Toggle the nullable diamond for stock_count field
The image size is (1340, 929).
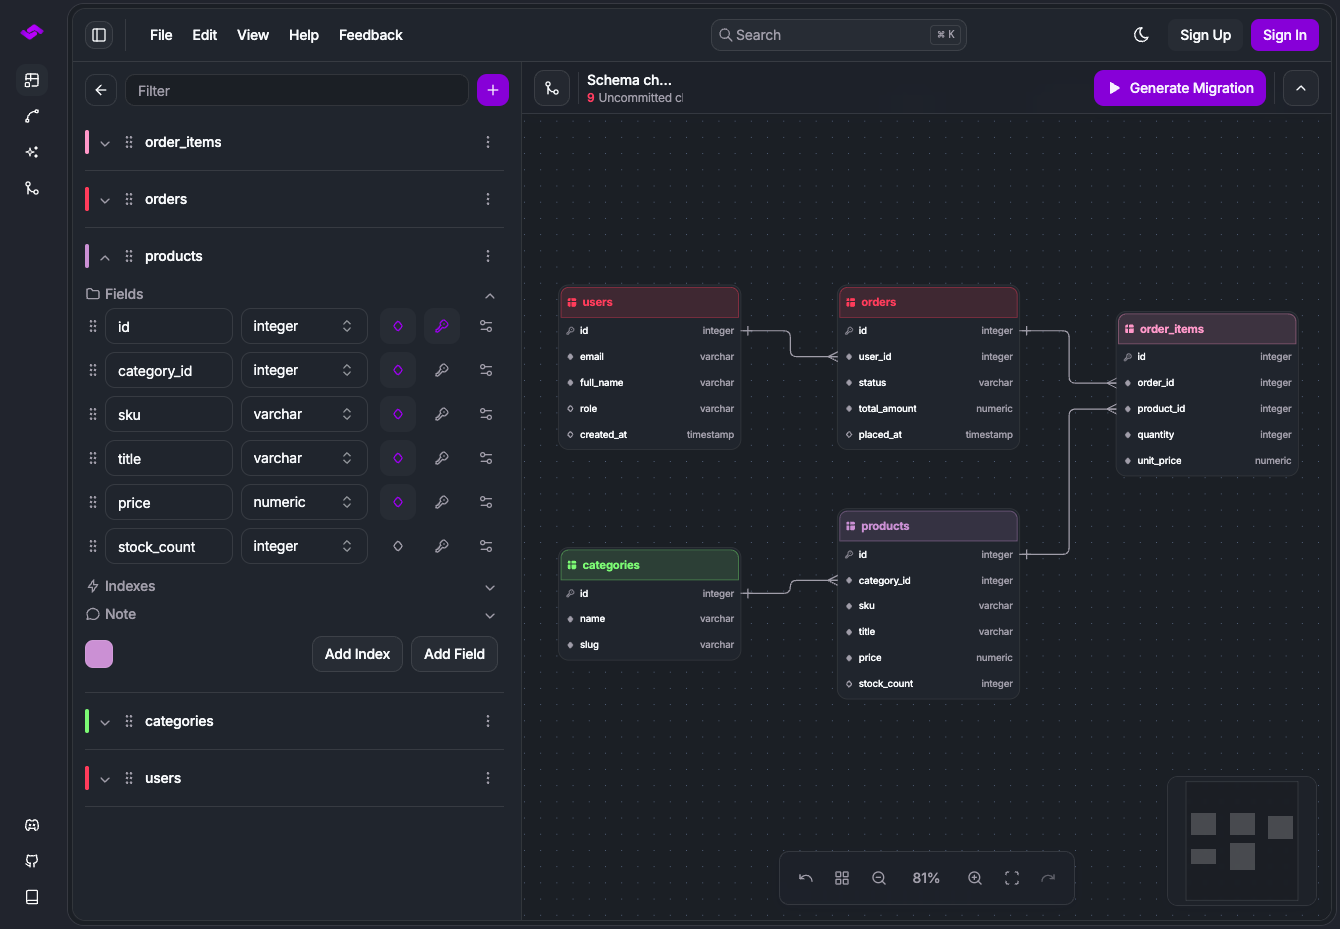coord(398,546)
